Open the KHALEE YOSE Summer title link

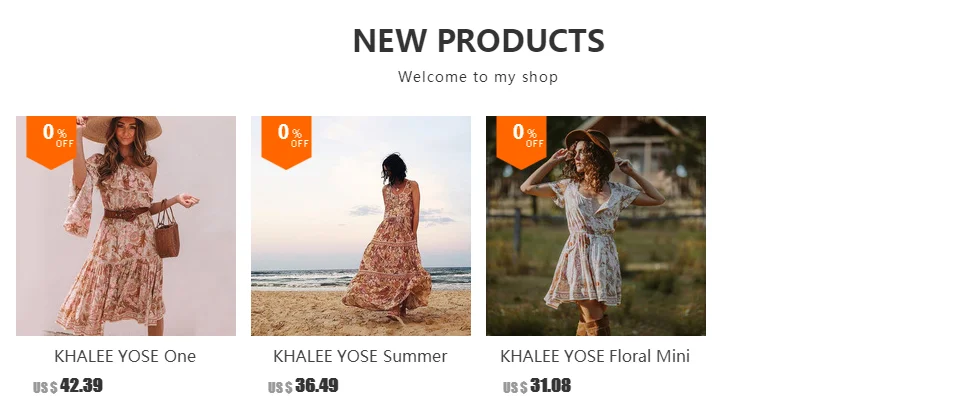[360, 356]
